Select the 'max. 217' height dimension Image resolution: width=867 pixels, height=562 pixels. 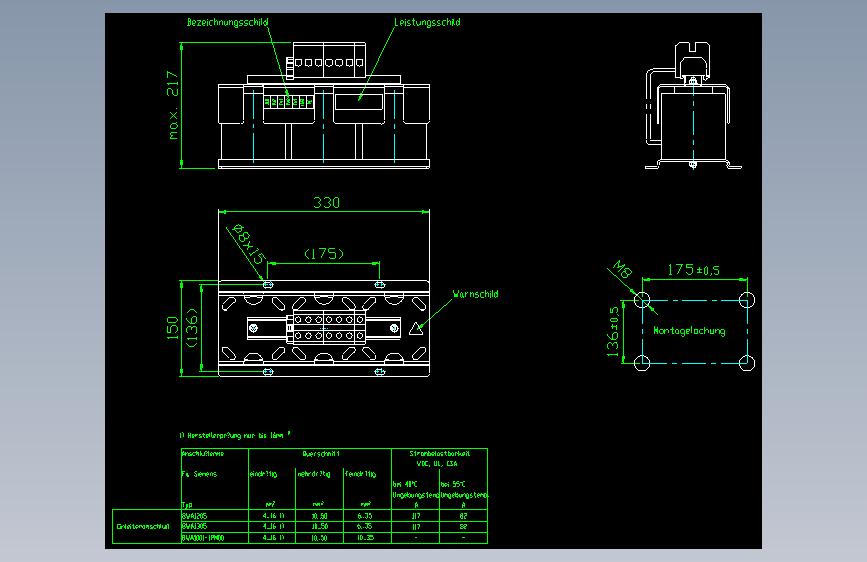(x=173, y=105)
